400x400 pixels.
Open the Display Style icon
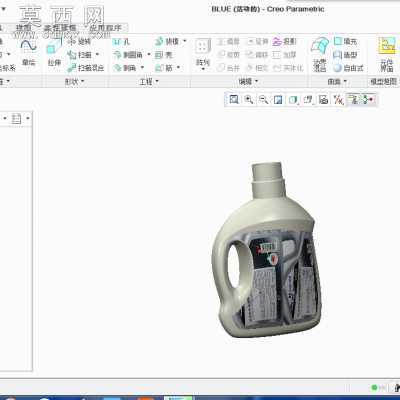pos(293,99)
